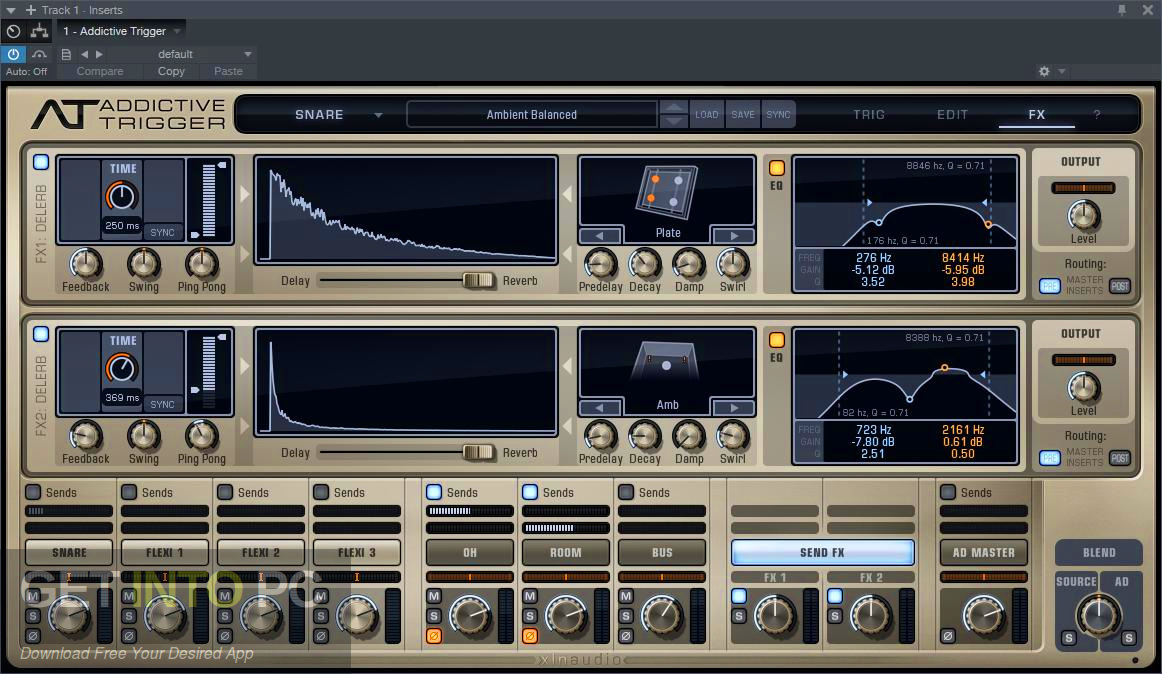Toggle phase invert on ROOM channel
Screen dimensions: 1162x674
[x=530, y=635]
